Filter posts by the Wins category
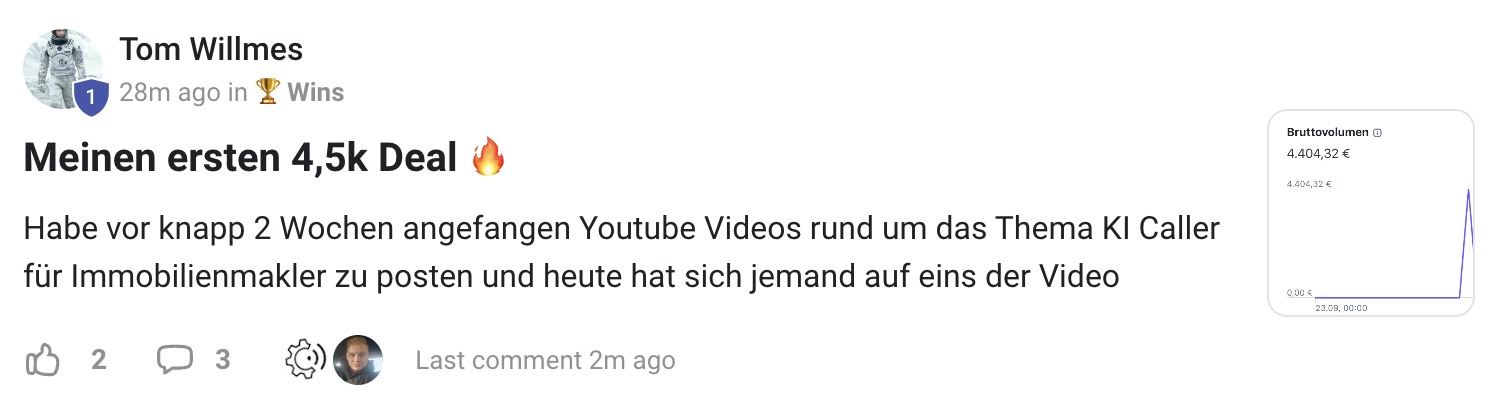The height and width of the screenshot is (410, 1502). pos(315,93)
